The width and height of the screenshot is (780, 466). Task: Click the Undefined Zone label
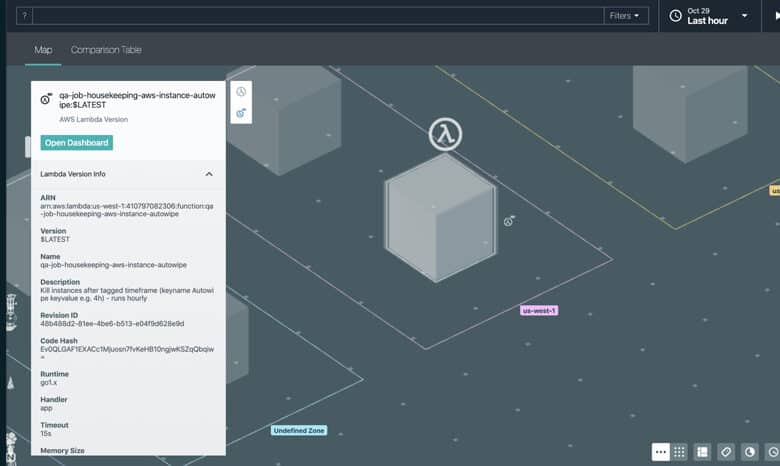click(299, 431)
